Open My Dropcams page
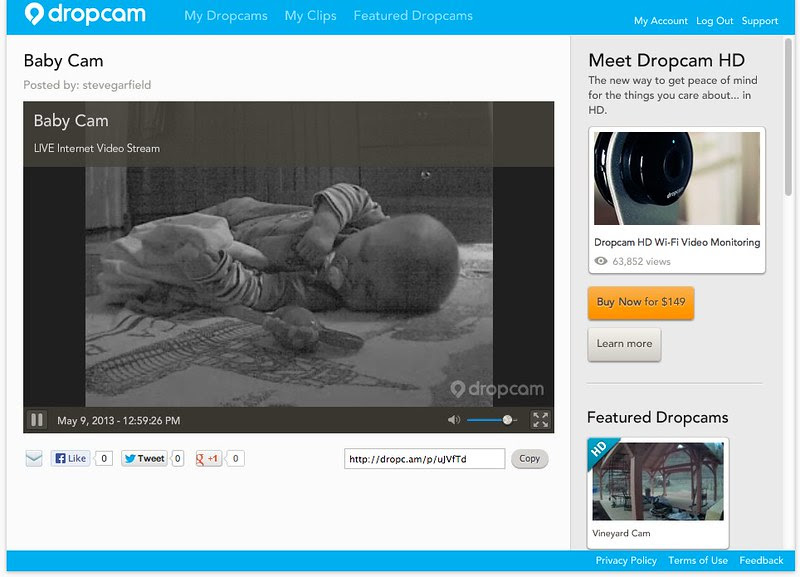The height and width of the screenshot is (577, 800). coord(226,16)
